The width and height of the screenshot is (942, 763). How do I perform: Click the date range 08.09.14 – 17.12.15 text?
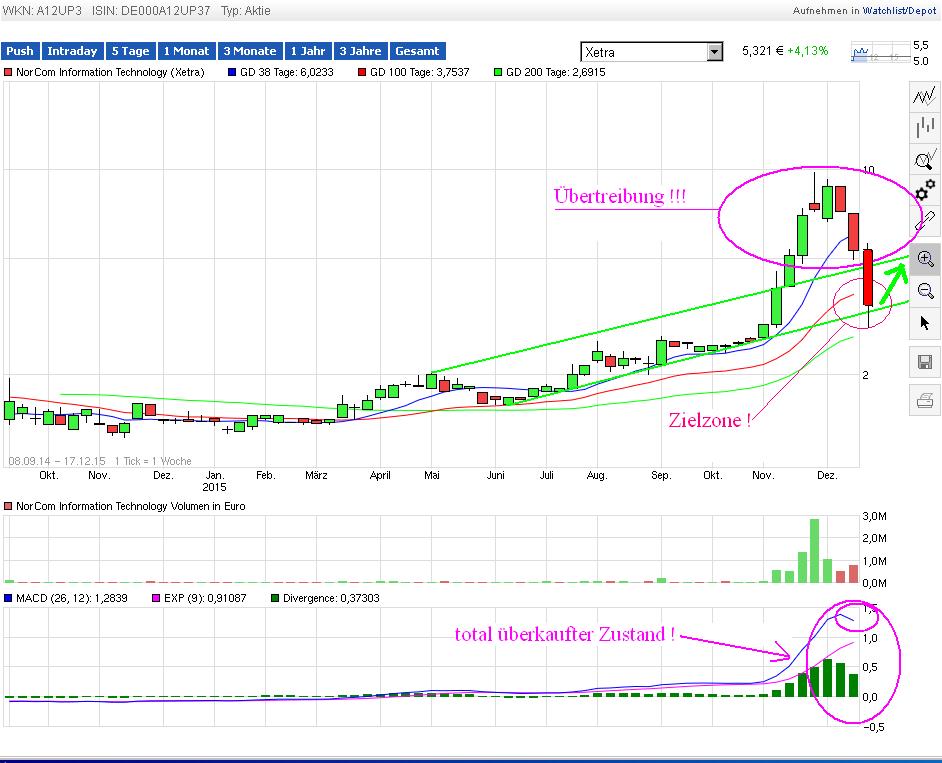(x=56, y=461)
